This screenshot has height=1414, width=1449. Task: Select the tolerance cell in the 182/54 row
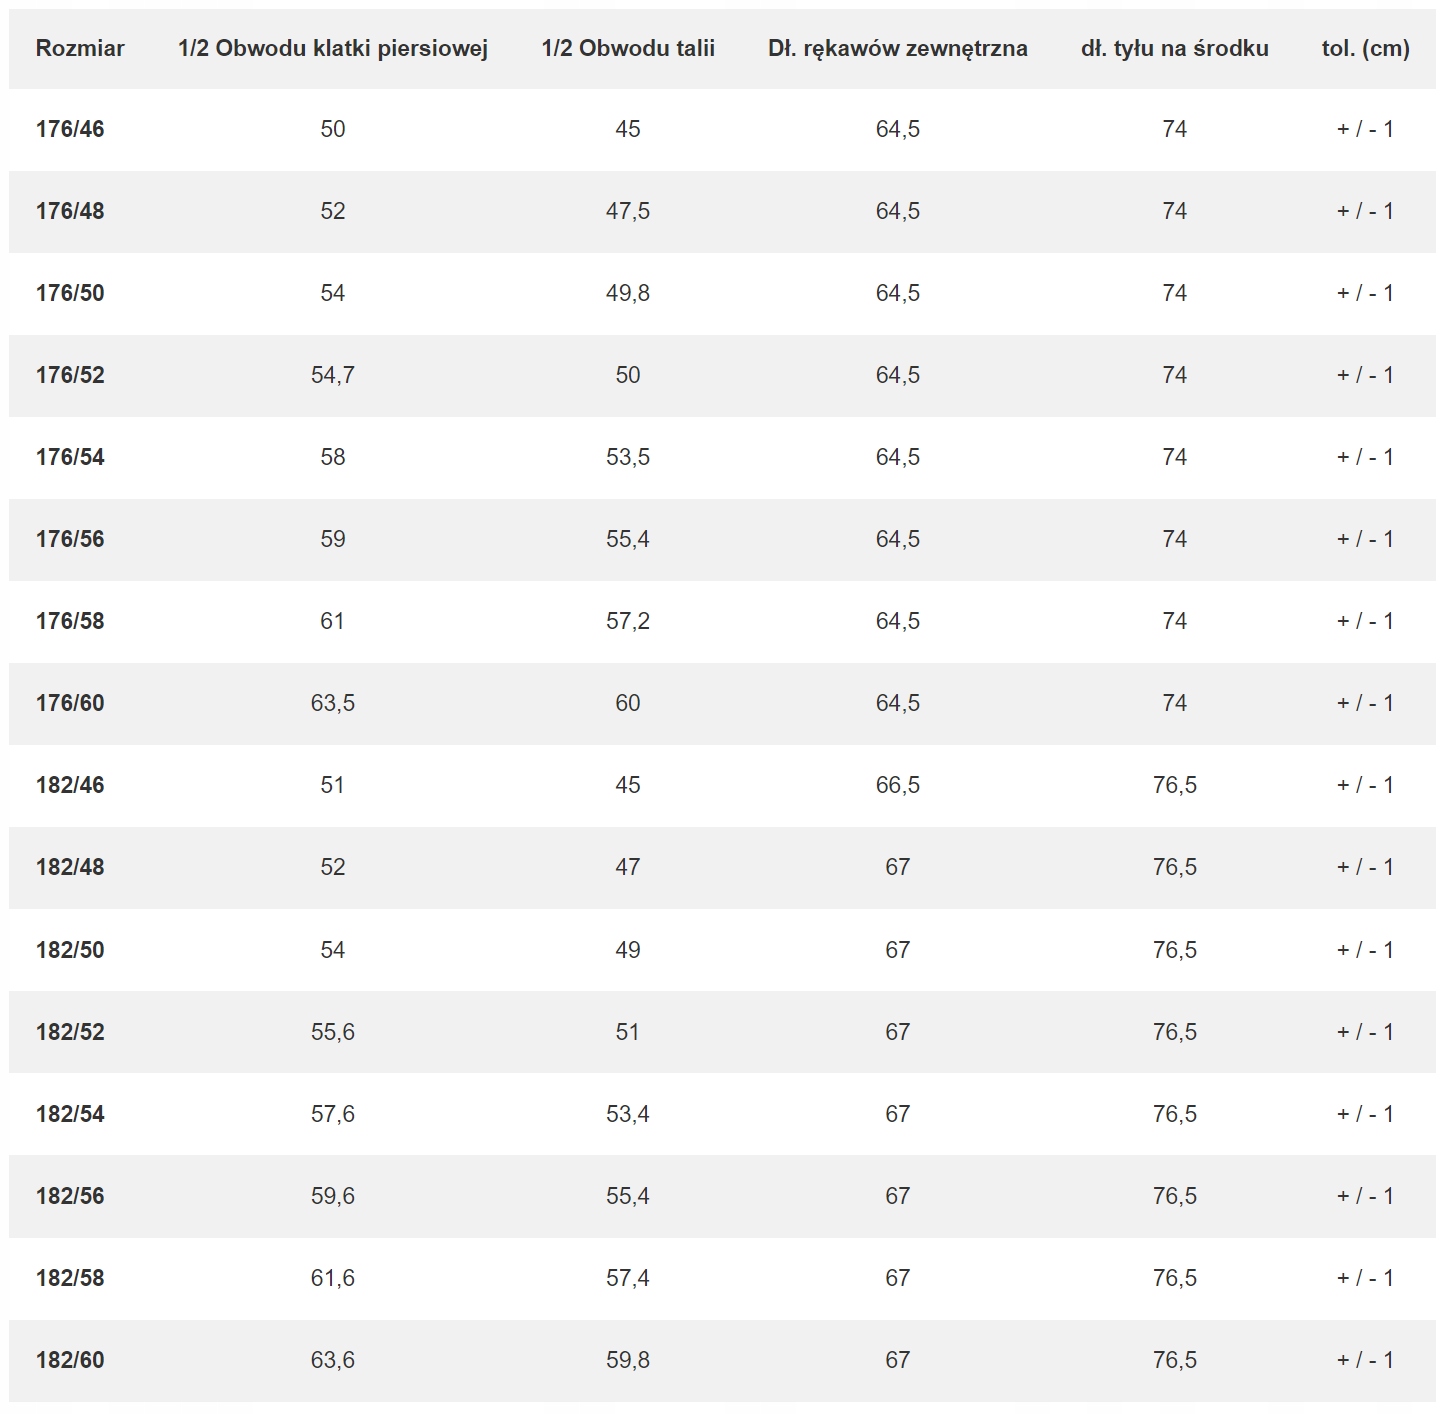pyautogui.click(x=1365, y=1114)
